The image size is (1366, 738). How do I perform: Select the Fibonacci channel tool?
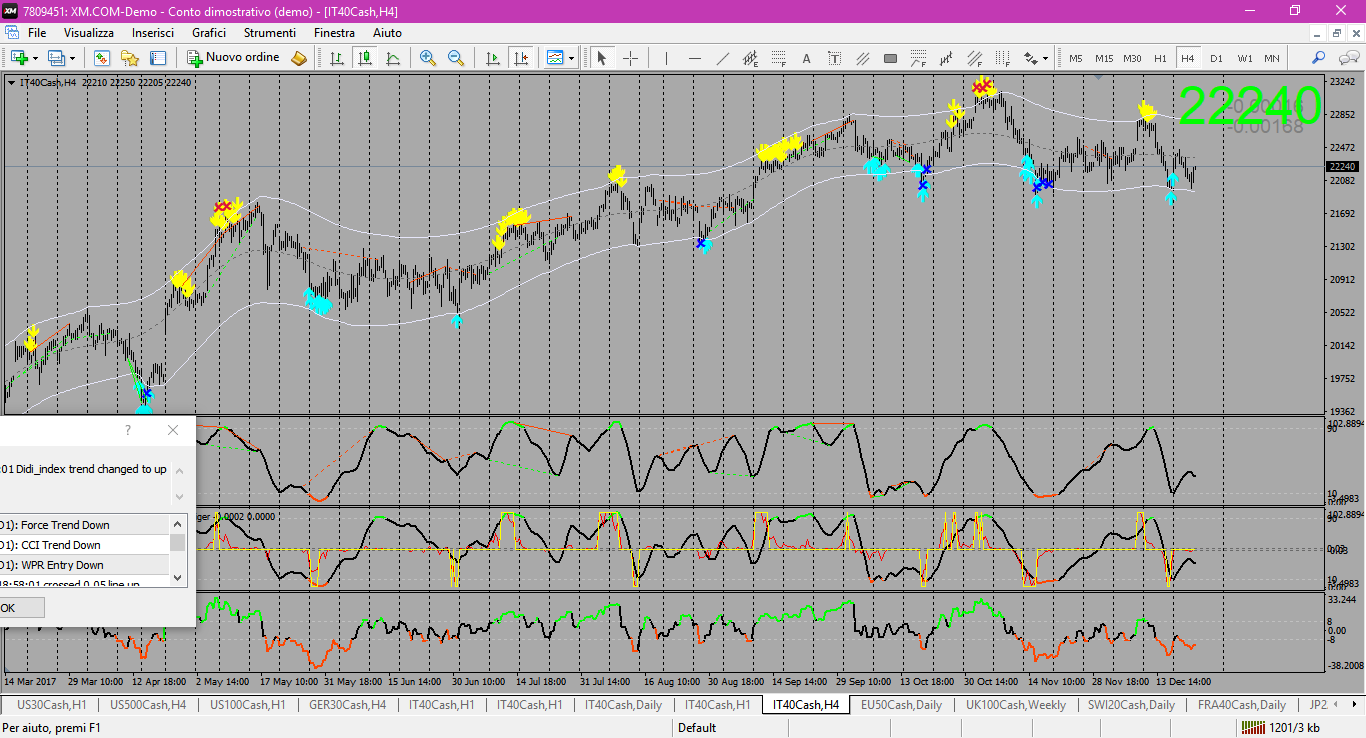974,58
